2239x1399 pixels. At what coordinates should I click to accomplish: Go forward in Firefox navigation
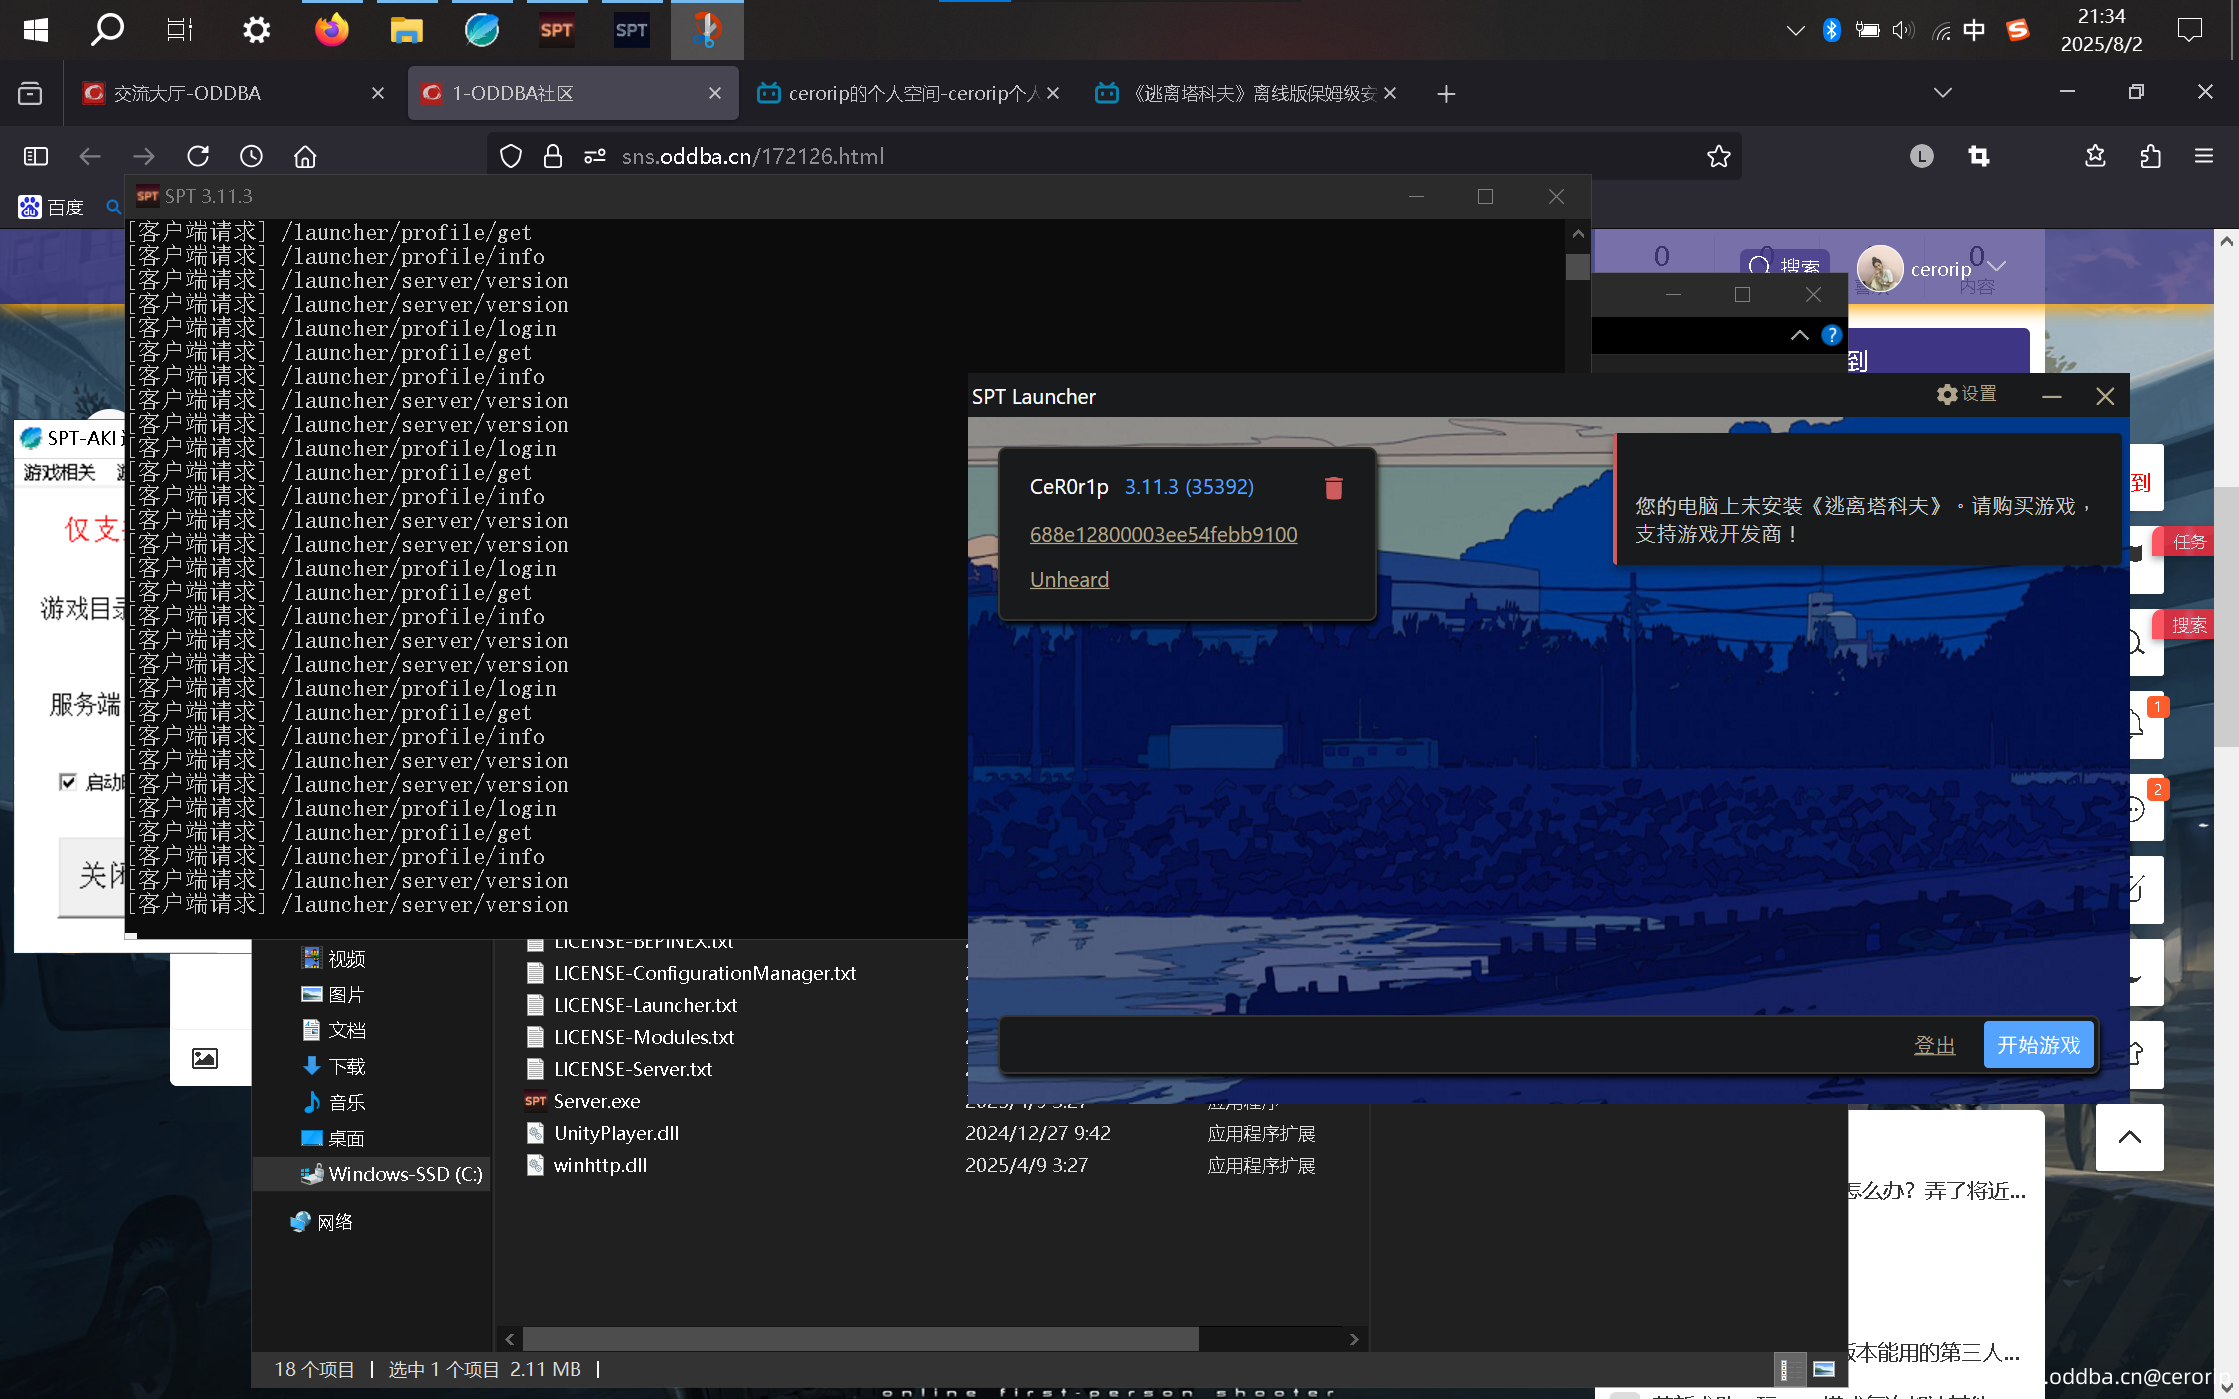pyautogui.click(x=144, y=156)
